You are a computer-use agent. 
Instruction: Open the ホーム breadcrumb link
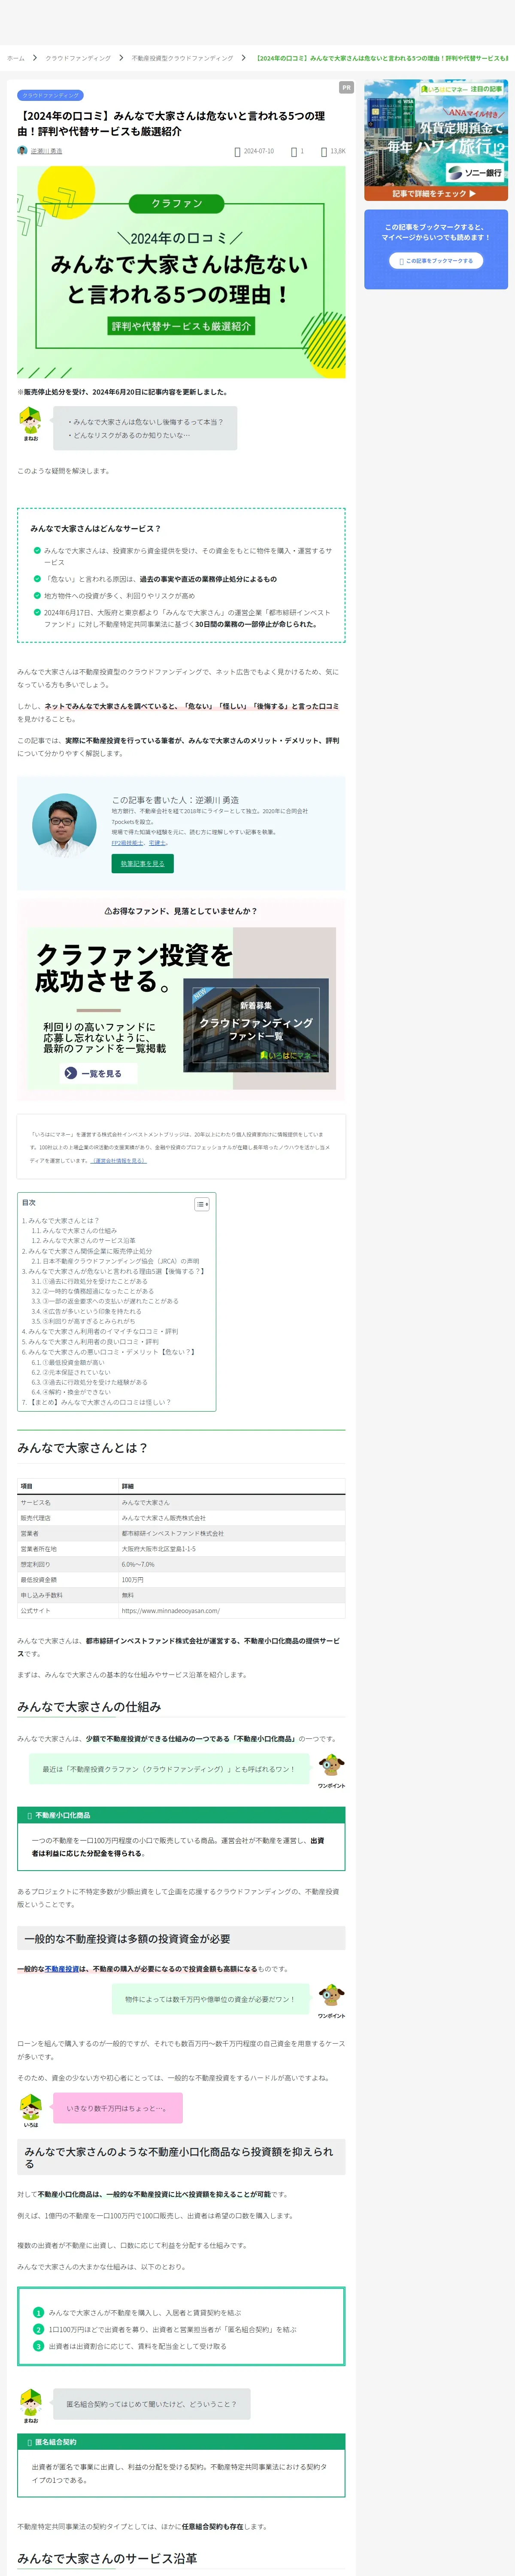pos(15,58)
